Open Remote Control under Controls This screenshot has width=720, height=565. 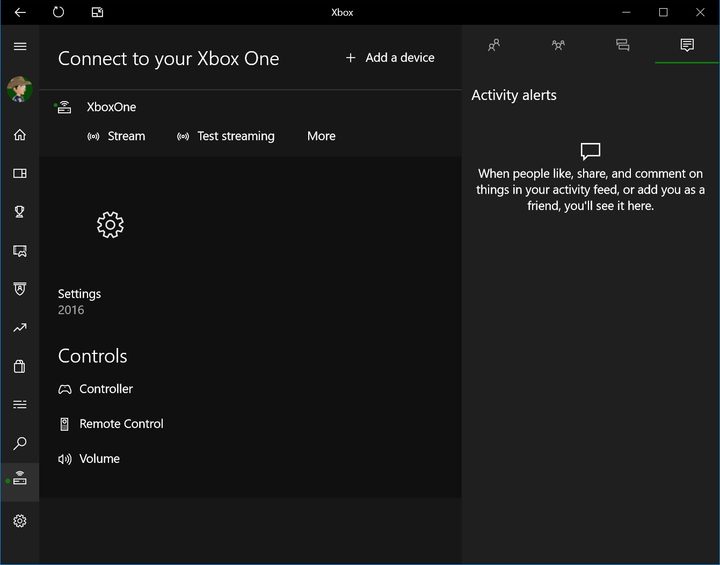pyautogui.click(x=111, y=424)
